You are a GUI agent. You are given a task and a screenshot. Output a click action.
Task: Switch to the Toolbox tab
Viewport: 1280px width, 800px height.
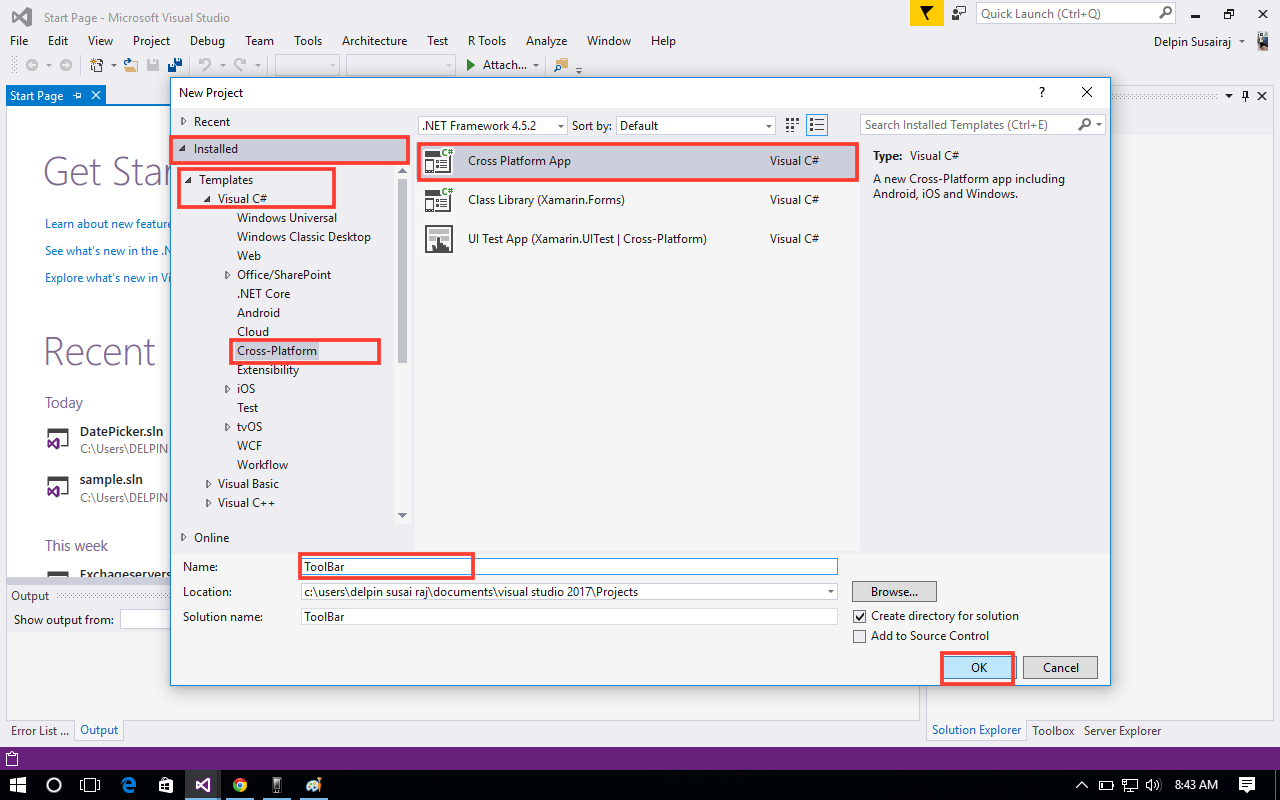point(1053,731)
